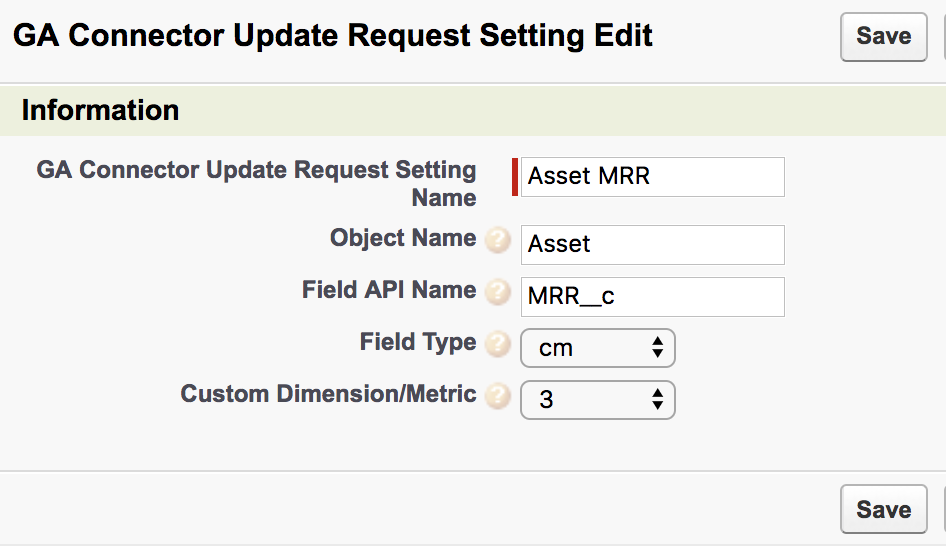Open the Field Type help icon
Image resolution: width=946 pixels, height=556 pixels.
(x=497, y=346)
